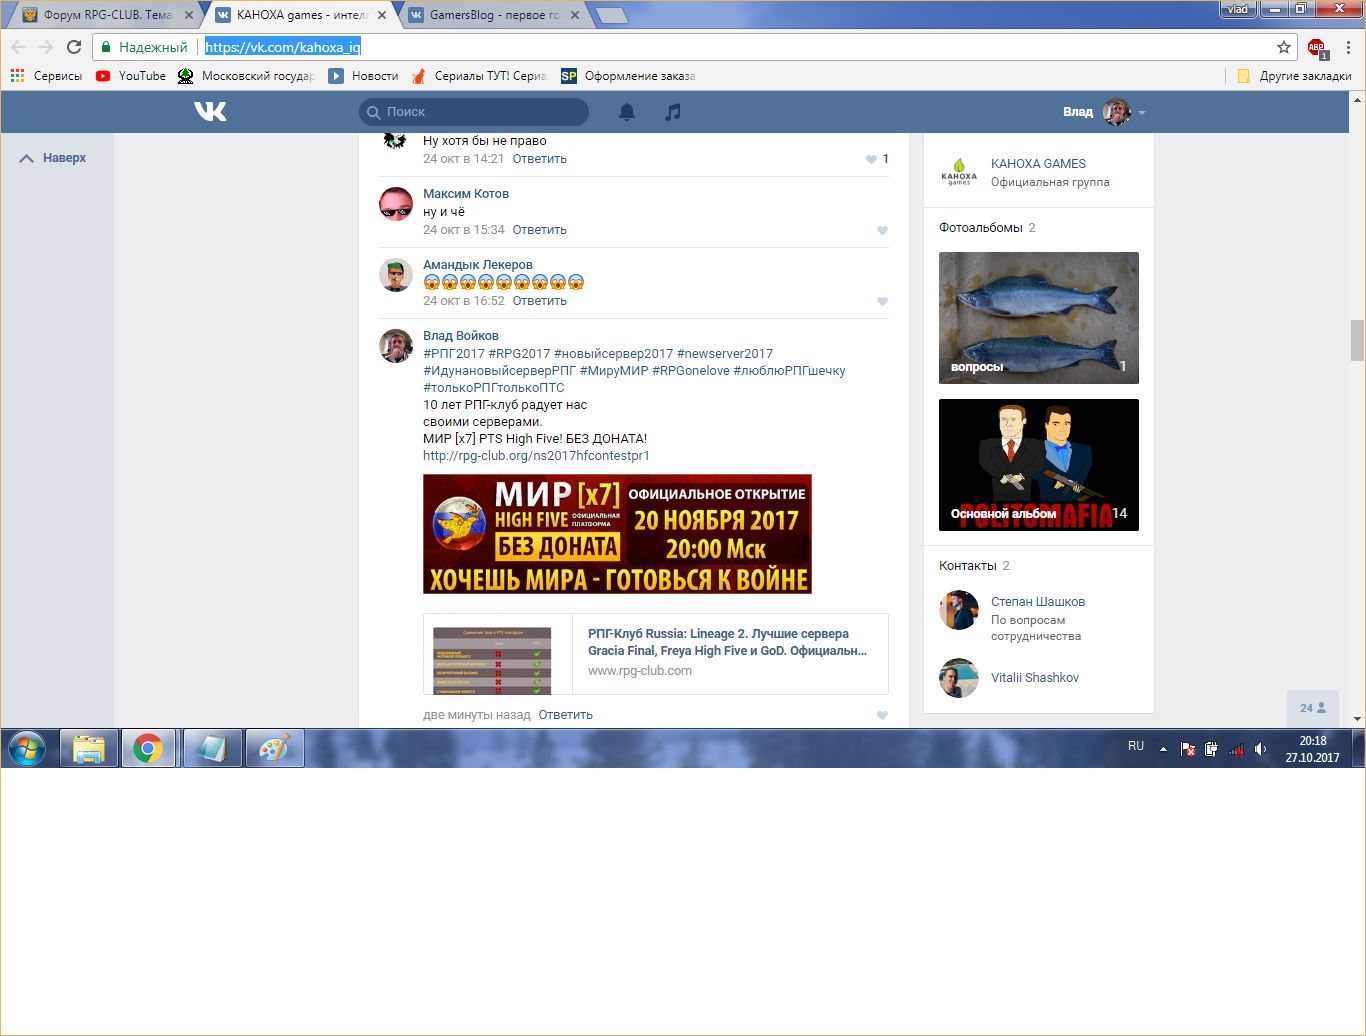Viewport: 1366px width, 1036px height.
Task: Show hidden system tray icons
Action: [x=1163, y=749]
